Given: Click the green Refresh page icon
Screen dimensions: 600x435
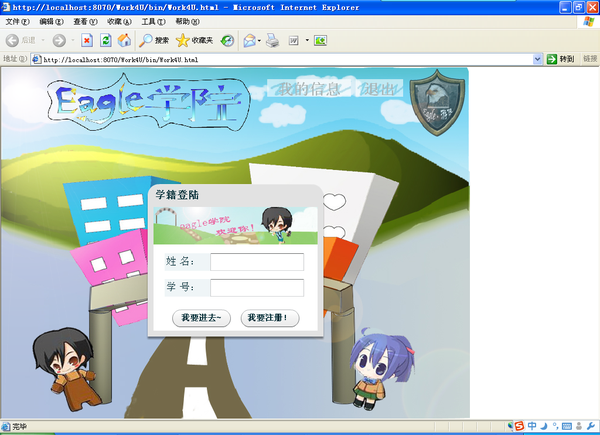Looking at the screenshot, I should point(106,40).
